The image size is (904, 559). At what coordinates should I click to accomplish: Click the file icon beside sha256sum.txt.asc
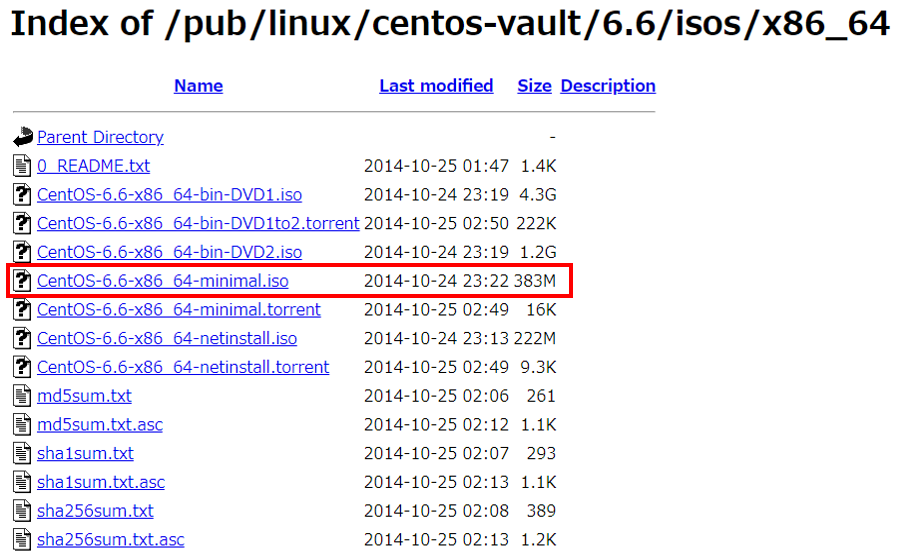tap(22, 540)
